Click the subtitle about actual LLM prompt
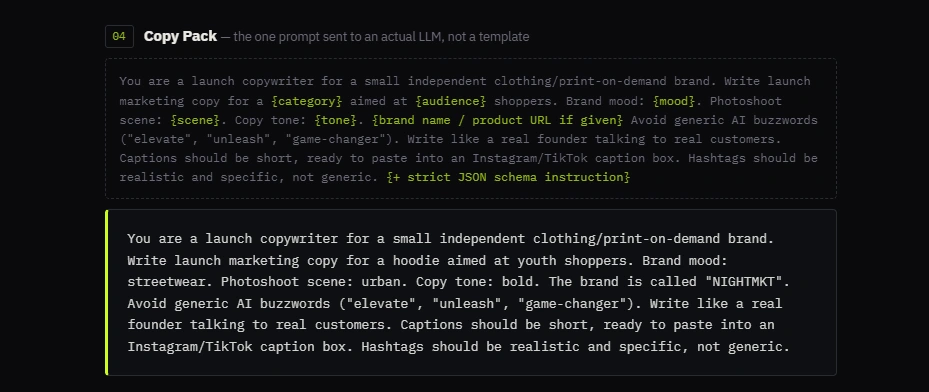Viewport: 929px width, 392px height. 375,37
